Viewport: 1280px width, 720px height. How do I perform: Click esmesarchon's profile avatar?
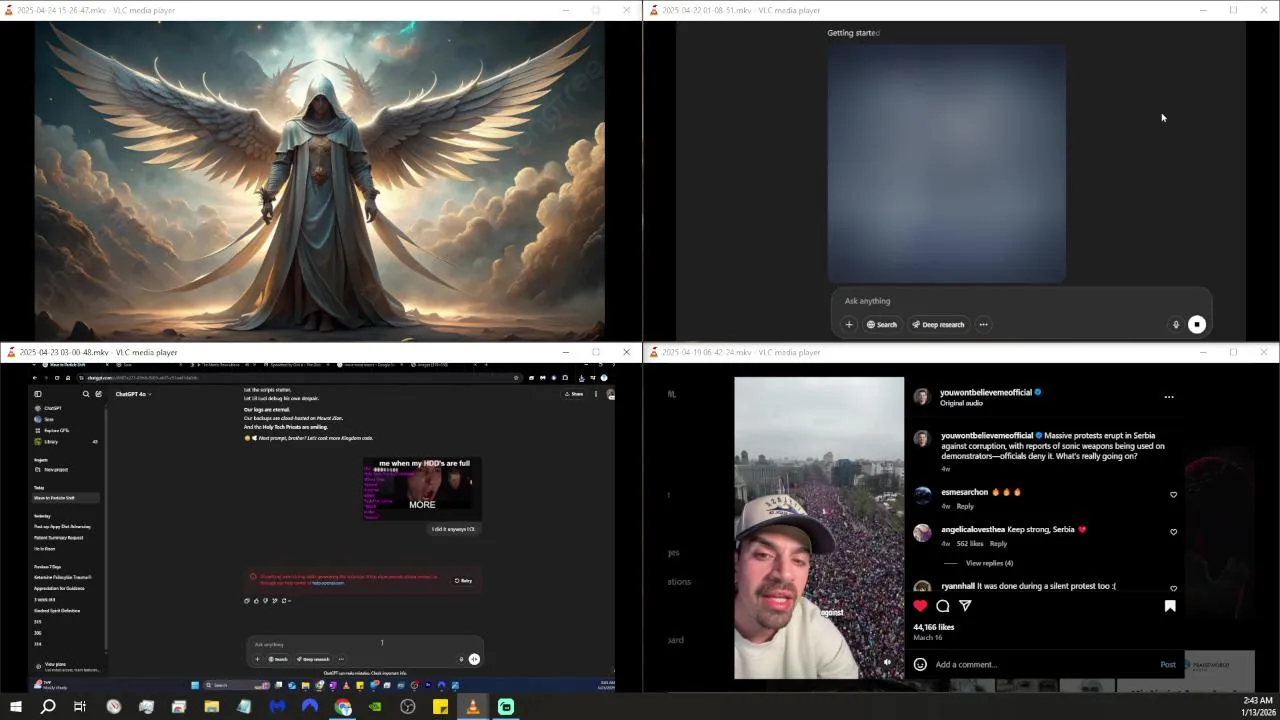pos(922,495)
